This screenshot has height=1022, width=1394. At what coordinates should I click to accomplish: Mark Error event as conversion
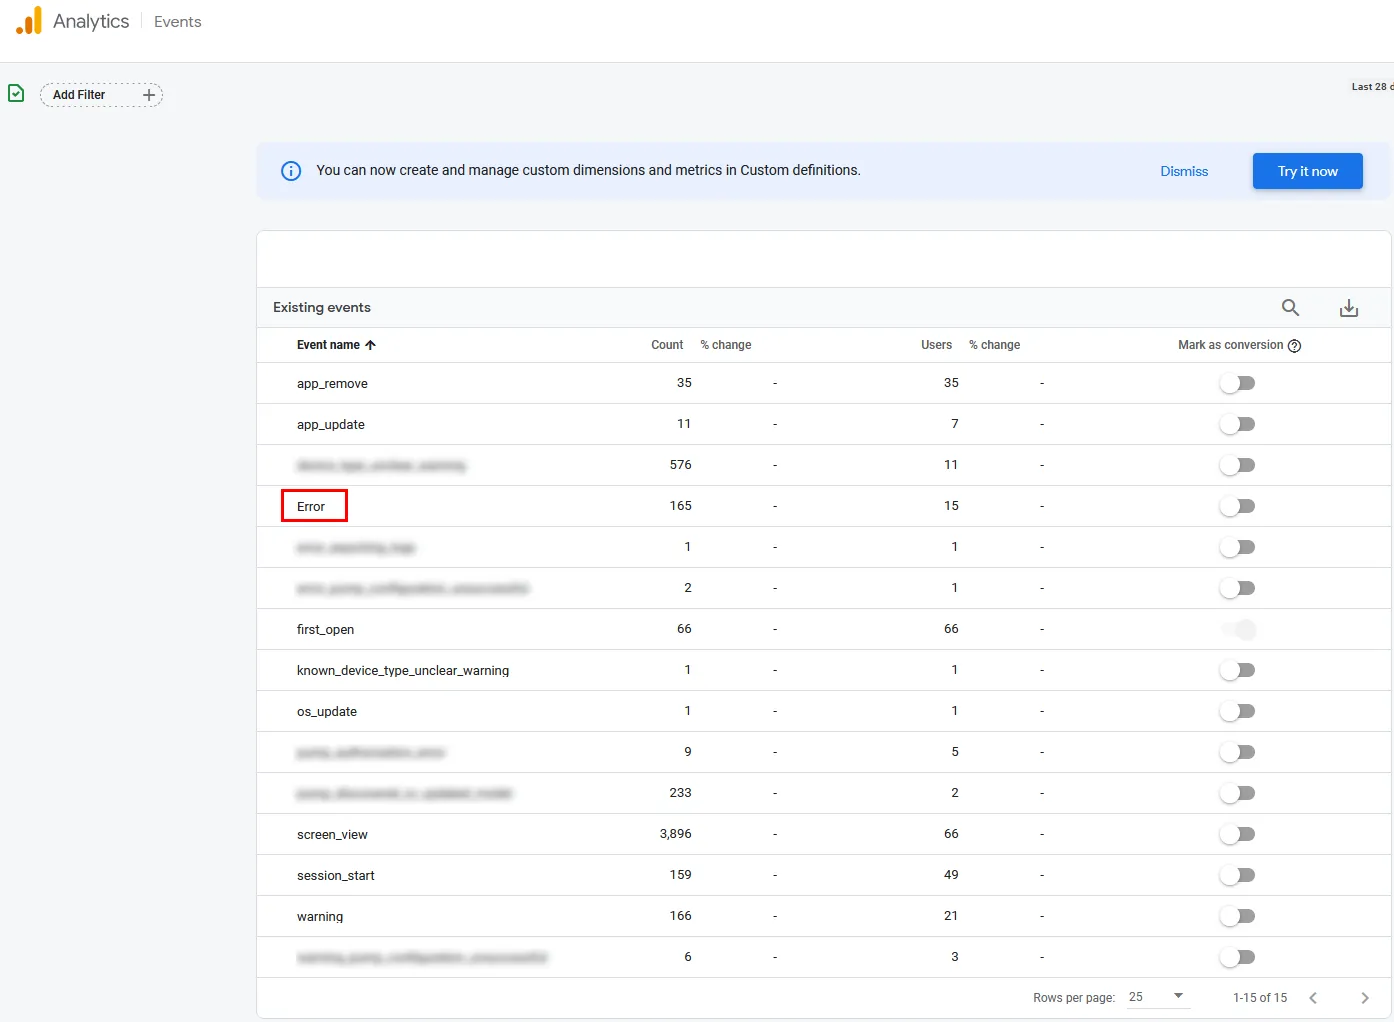click(1237, 506)
